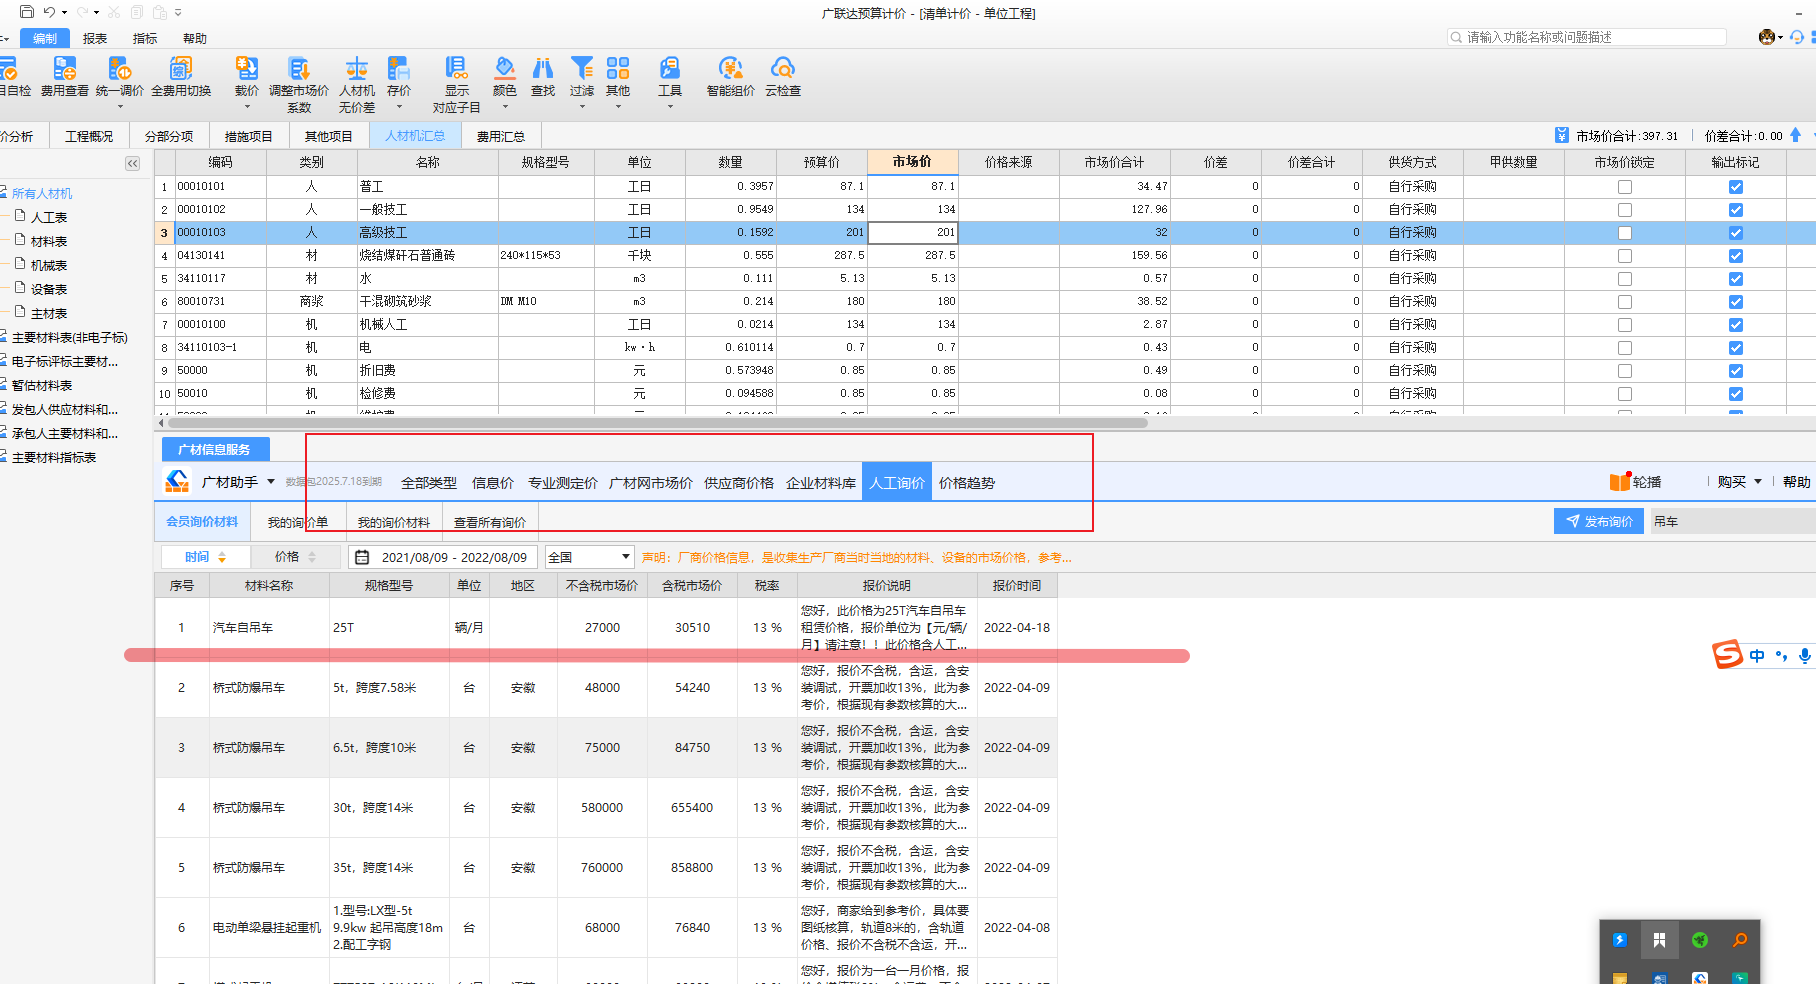Toggle 输出标记 checkbox for 折旧费 row
This screenshot has height=984, width=1816.
[x=1736, y=371]
